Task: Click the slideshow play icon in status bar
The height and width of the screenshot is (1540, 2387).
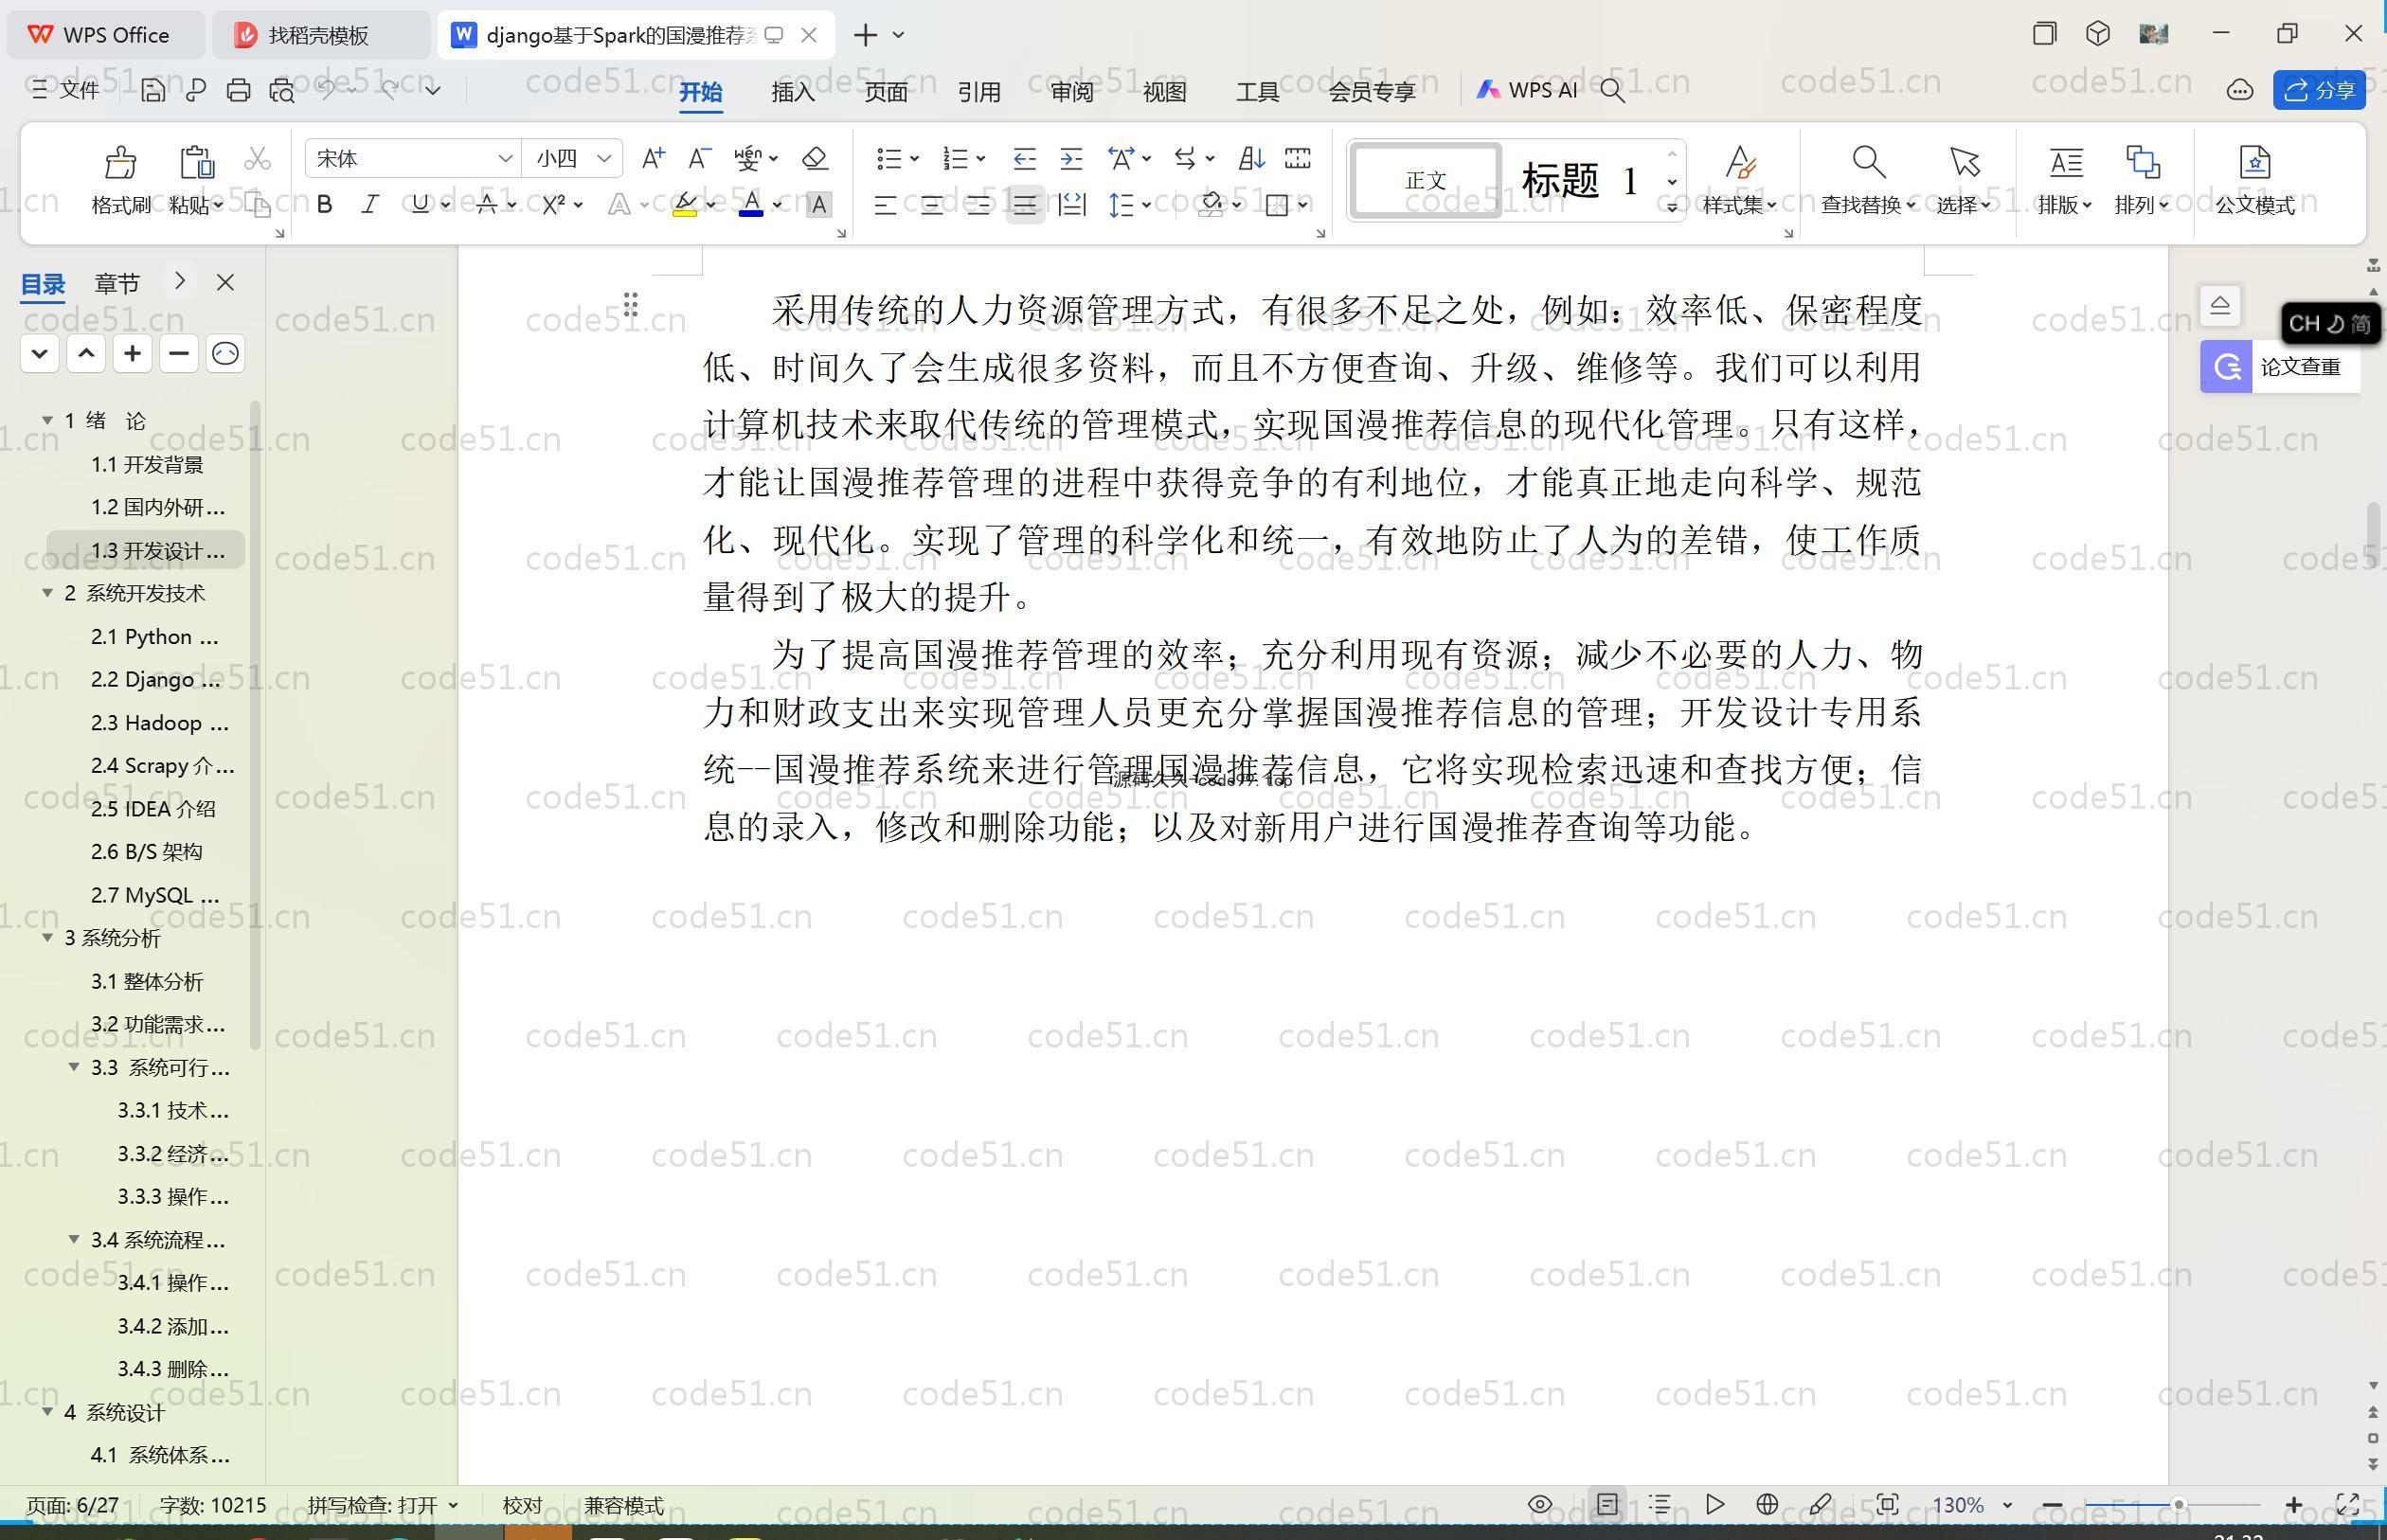Action: click(1714, 1504)
